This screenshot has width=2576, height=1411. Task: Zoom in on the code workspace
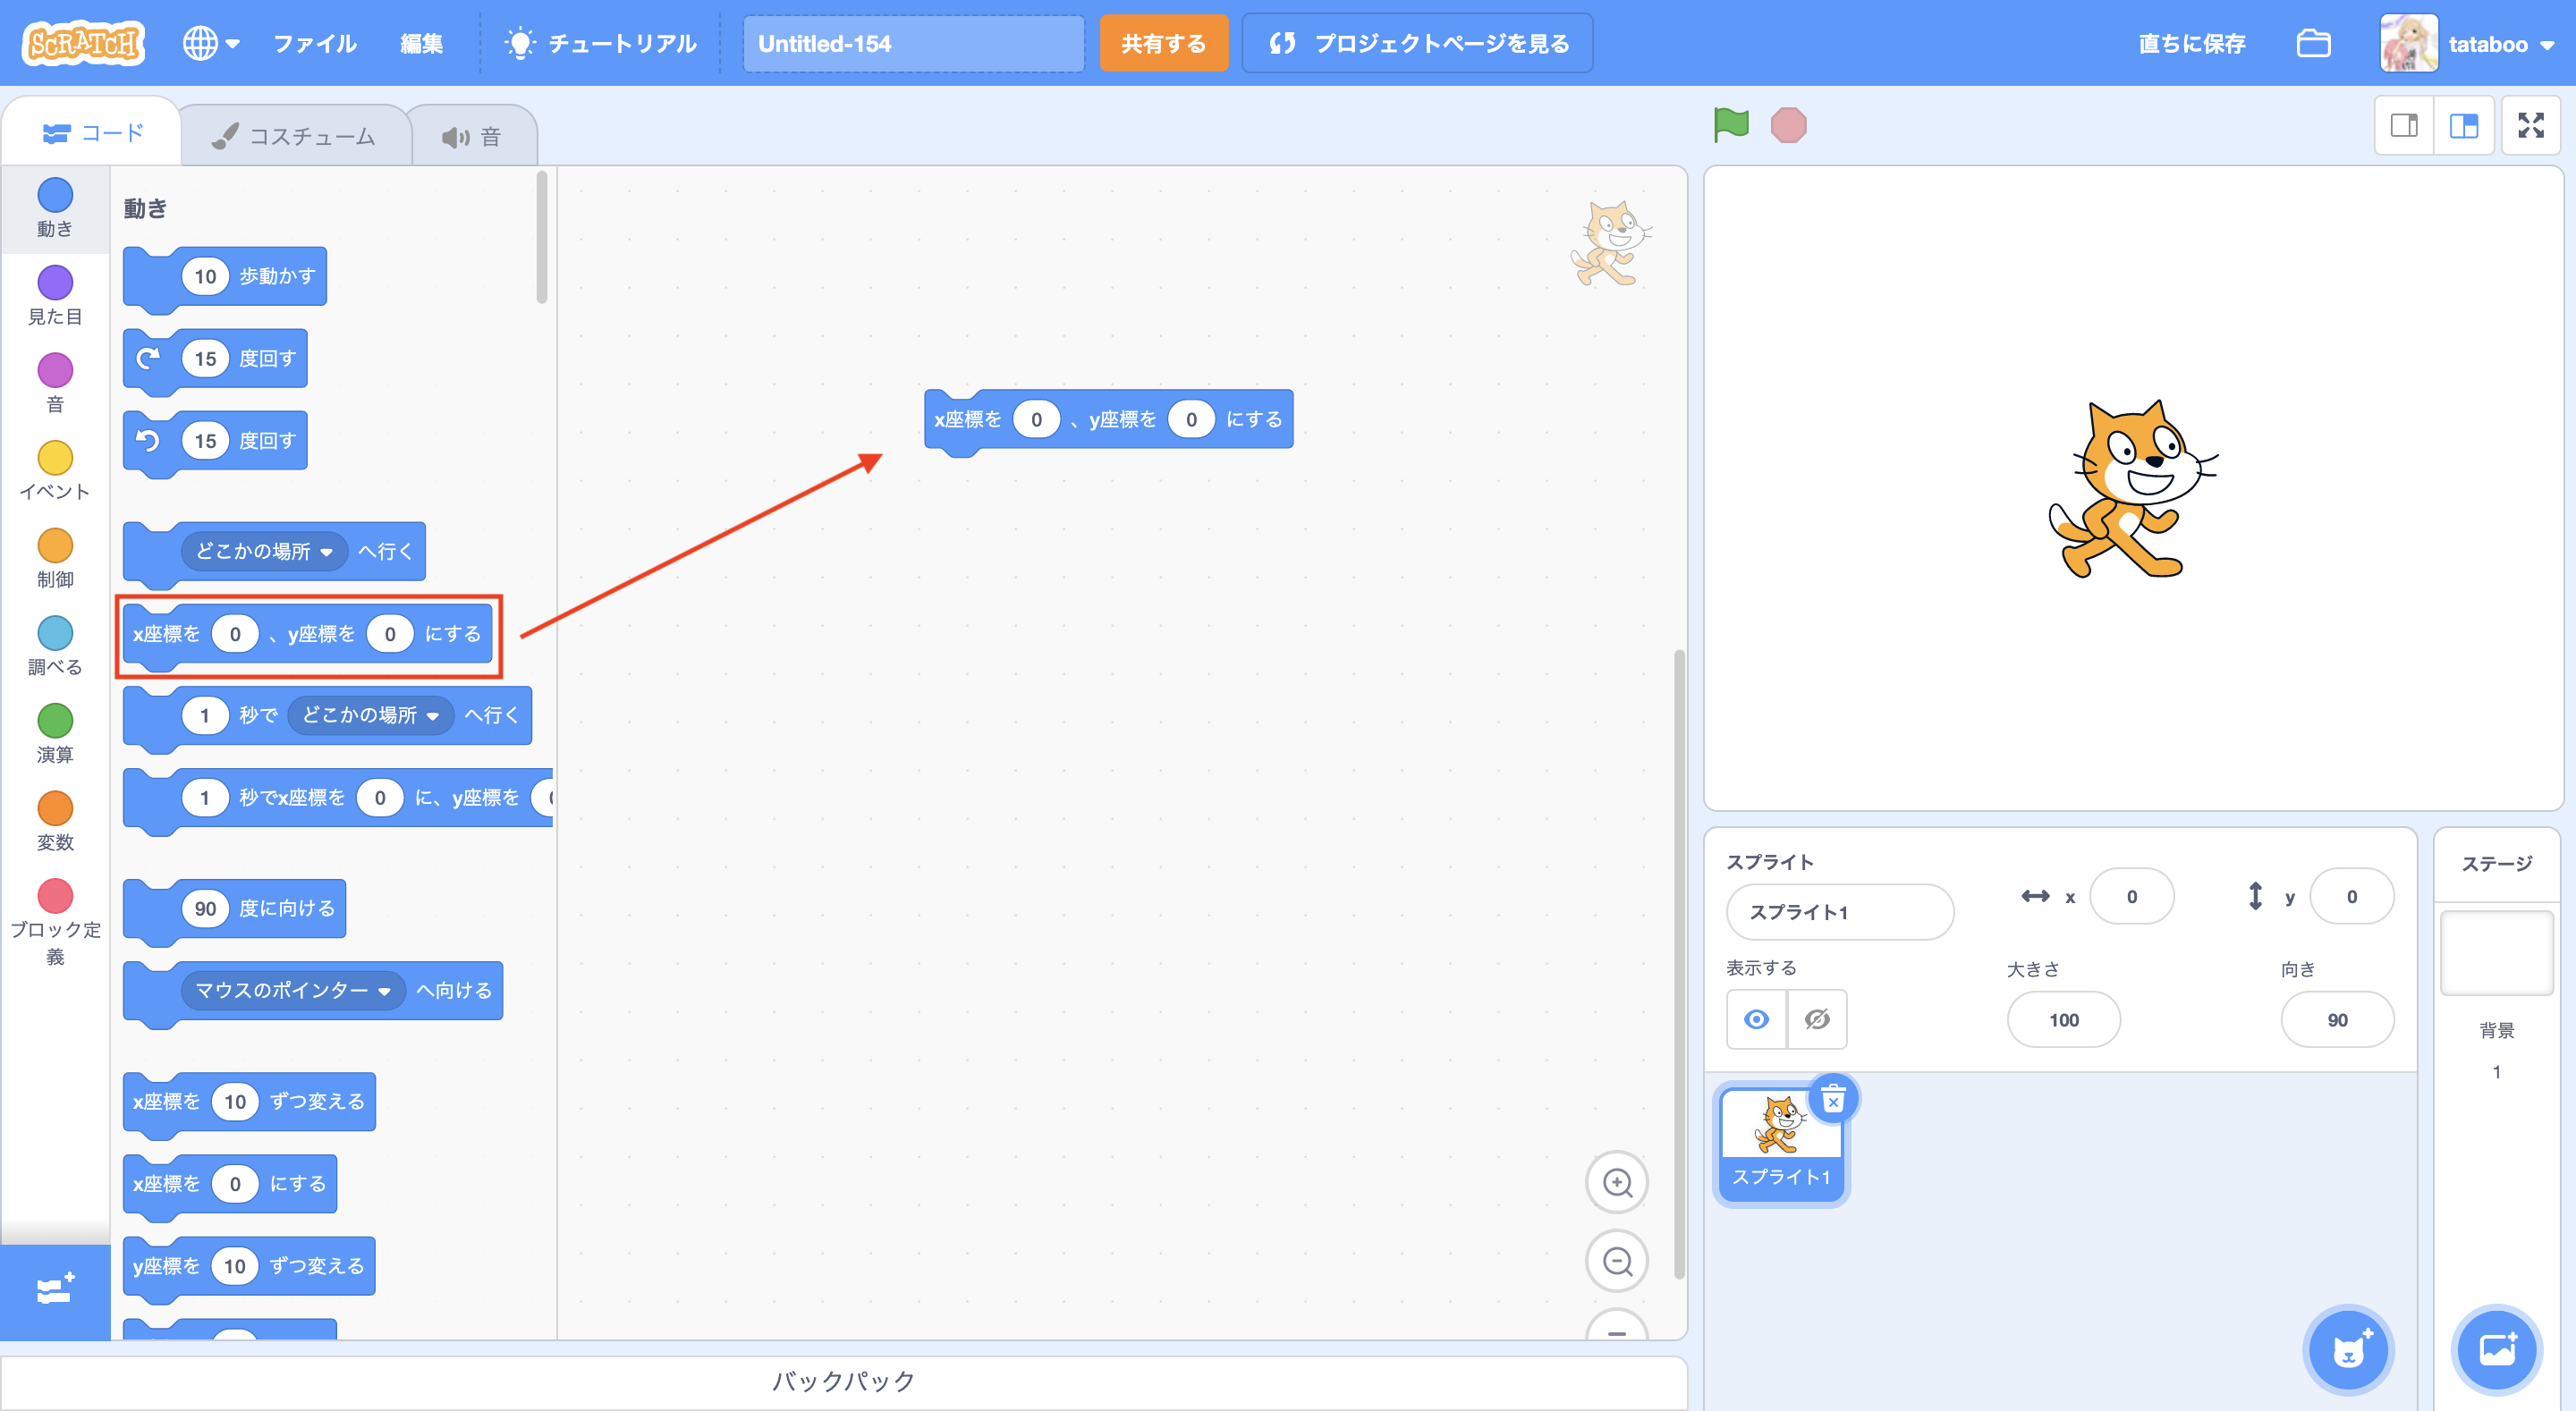1616,1182
